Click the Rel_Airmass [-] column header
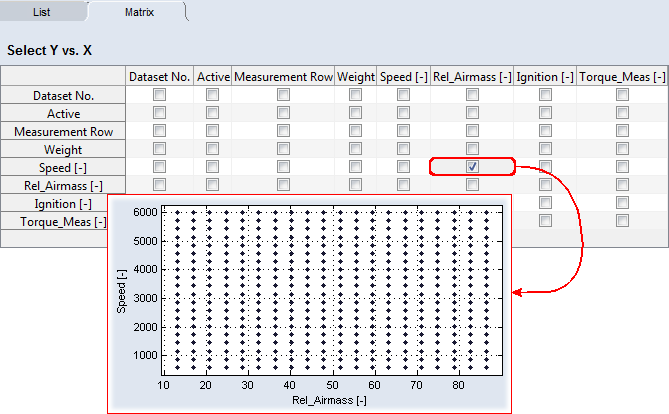The image size is (669, 414). point(472,77)
